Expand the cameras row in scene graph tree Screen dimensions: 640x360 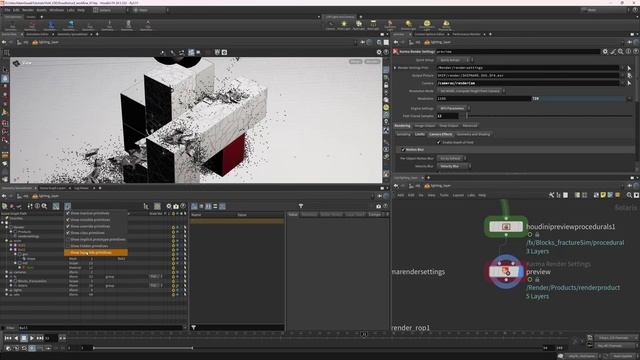click(x=7, y=272)
